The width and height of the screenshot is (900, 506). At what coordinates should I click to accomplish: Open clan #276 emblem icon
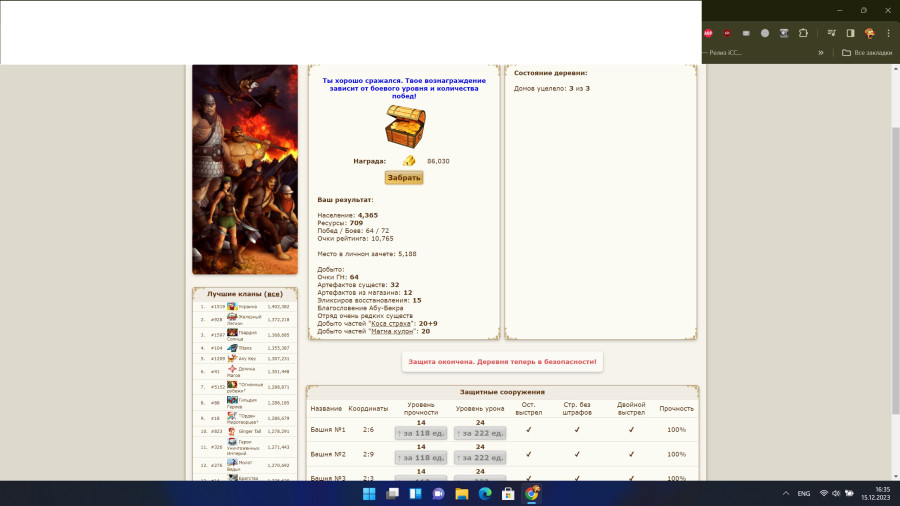coord(232,462)
